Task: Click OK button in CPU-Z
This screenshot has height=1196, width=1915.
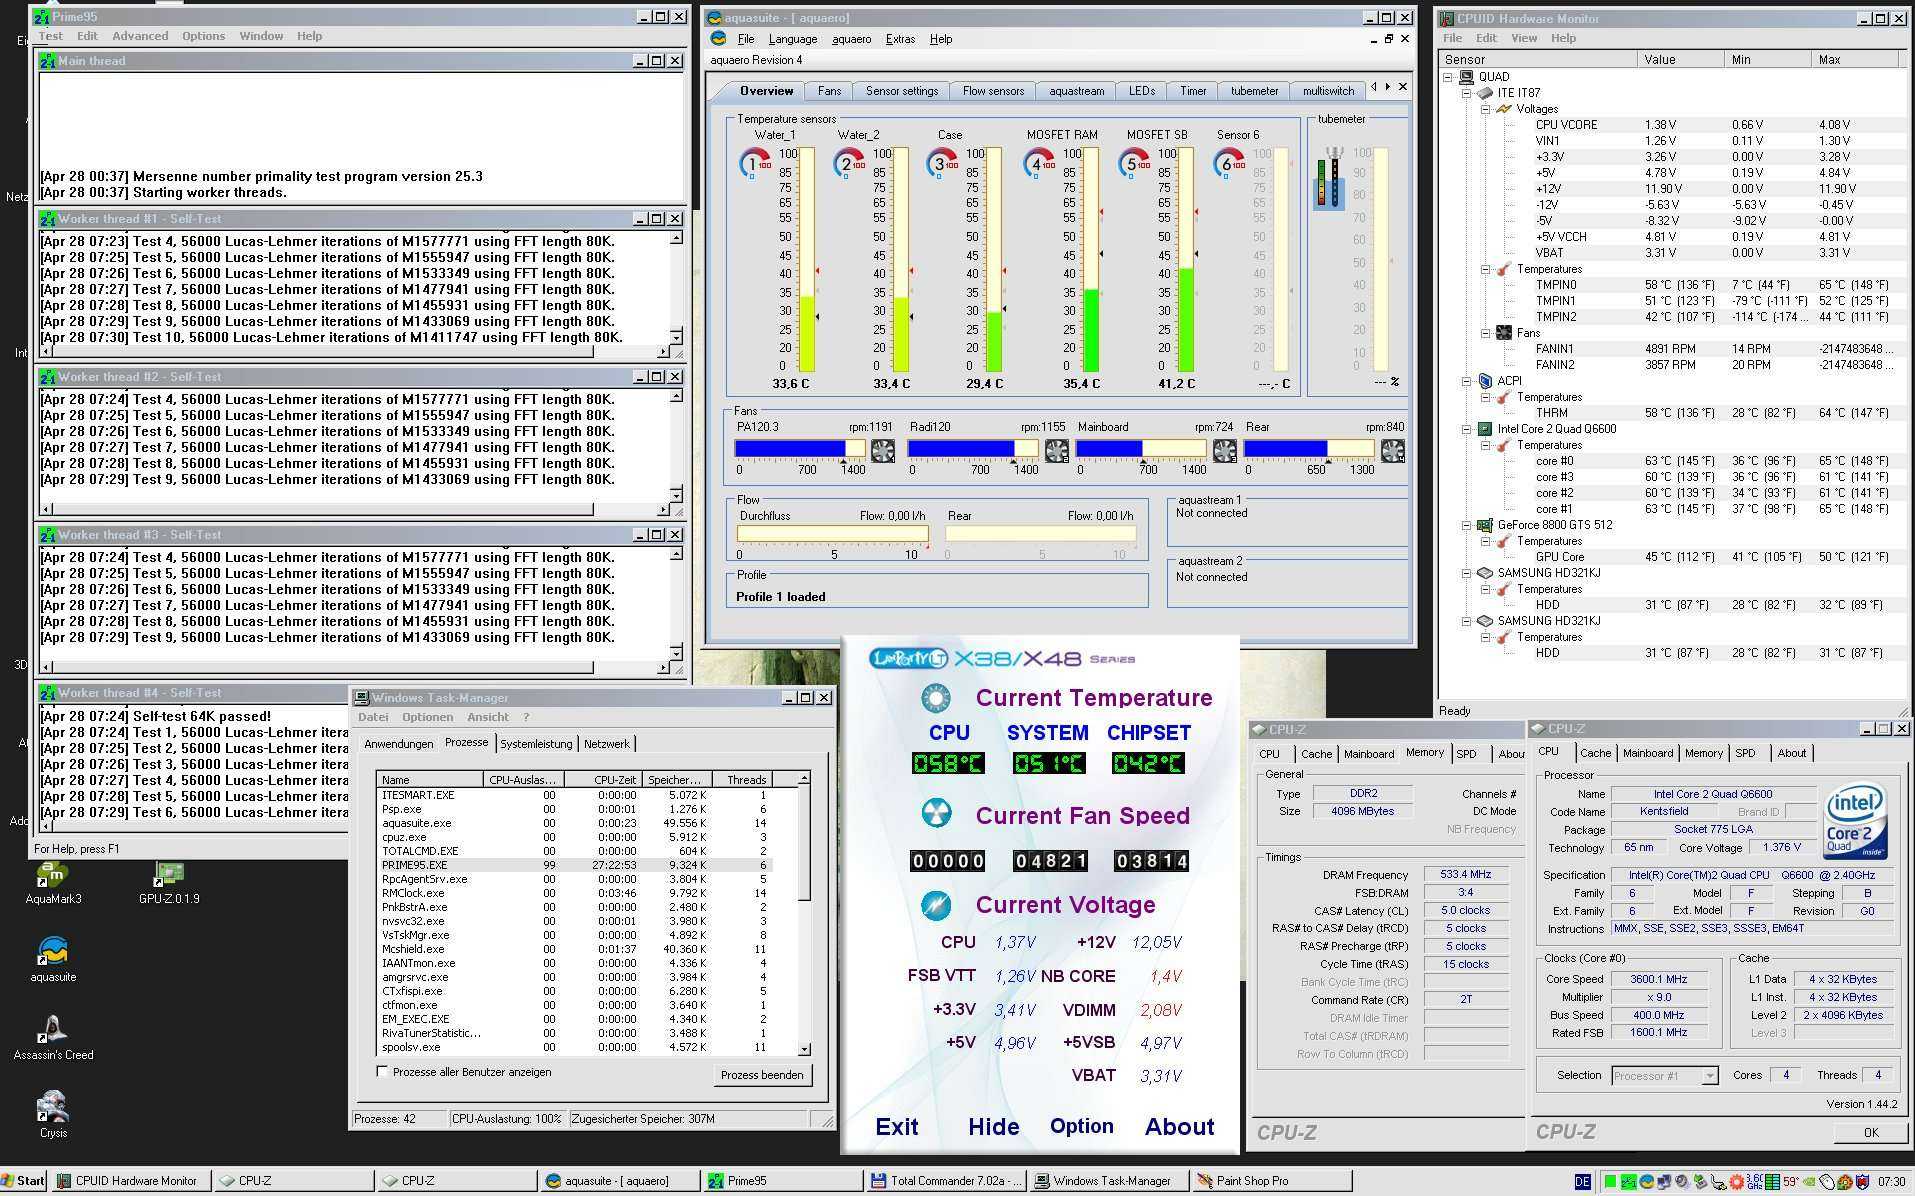Action: tap(1870, 1132)
